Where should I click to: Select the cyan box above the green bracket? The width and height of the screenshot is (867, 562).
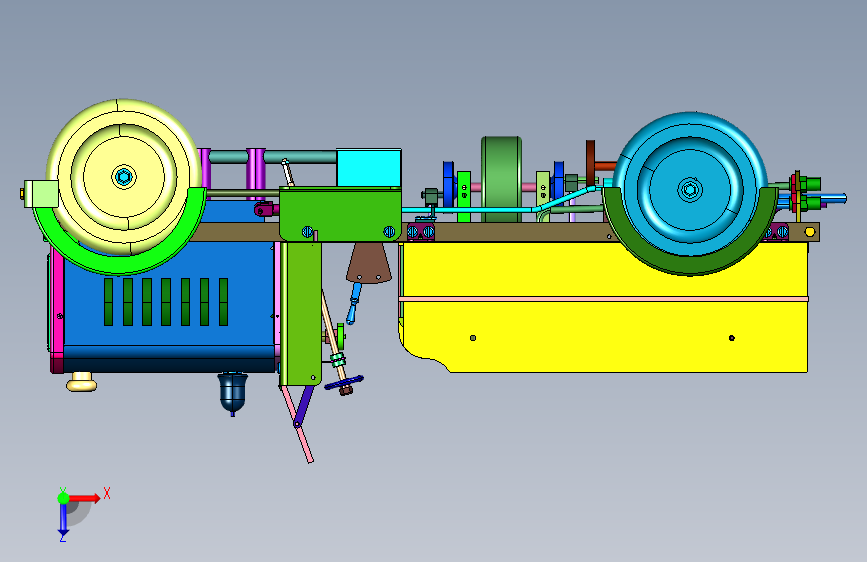point(369,168)
